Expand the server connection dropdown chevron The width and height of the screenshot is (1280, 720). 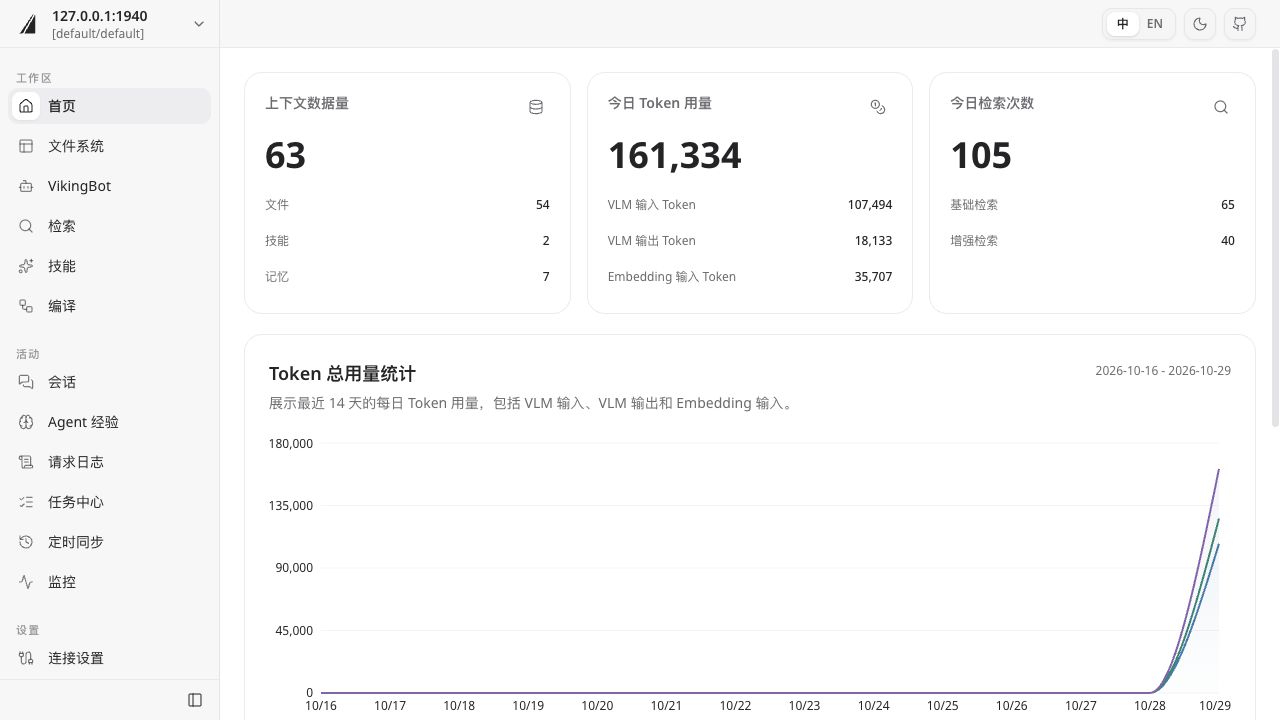(x=199, y=24)
